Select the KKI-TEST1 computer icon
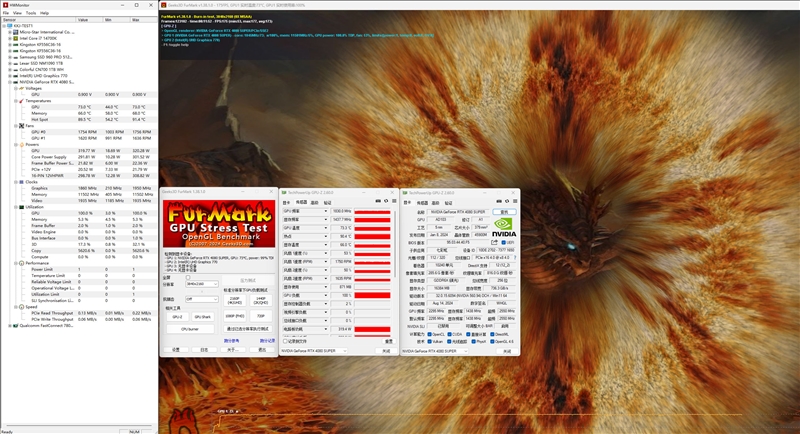 [x=10, y=25]
